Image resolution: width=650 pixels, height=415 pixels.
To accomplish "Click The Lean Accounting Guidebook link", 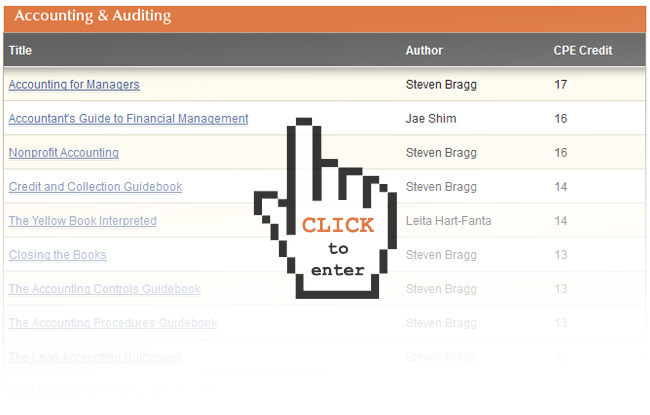I will point(95,357).
